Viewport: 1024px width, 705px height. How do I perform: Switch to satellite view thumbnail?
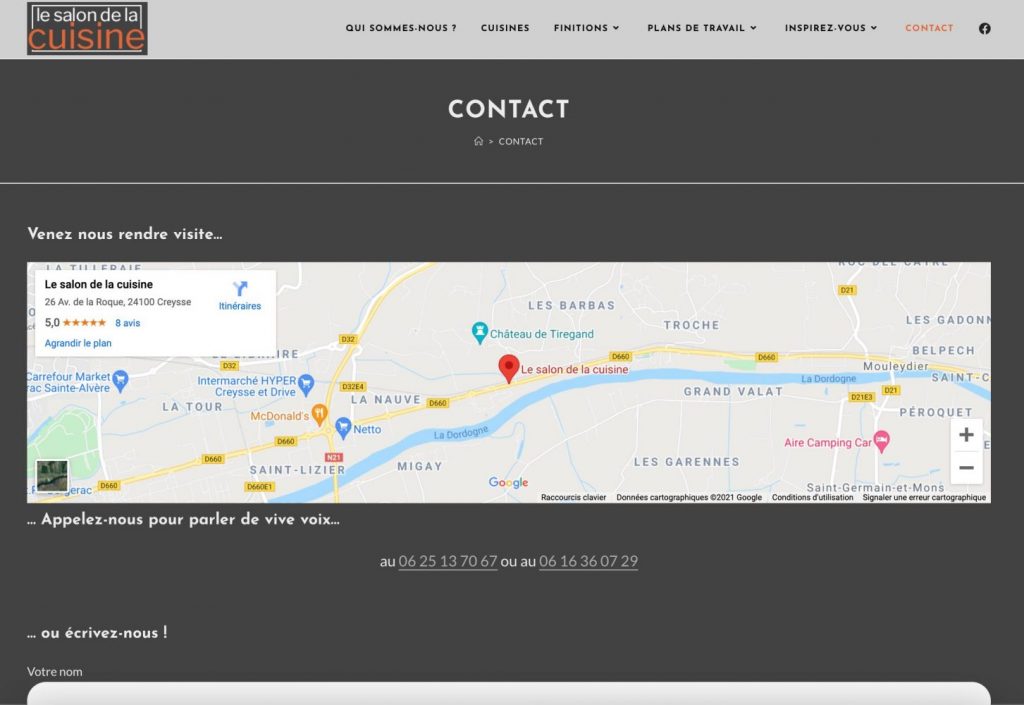tap(53, 476)
